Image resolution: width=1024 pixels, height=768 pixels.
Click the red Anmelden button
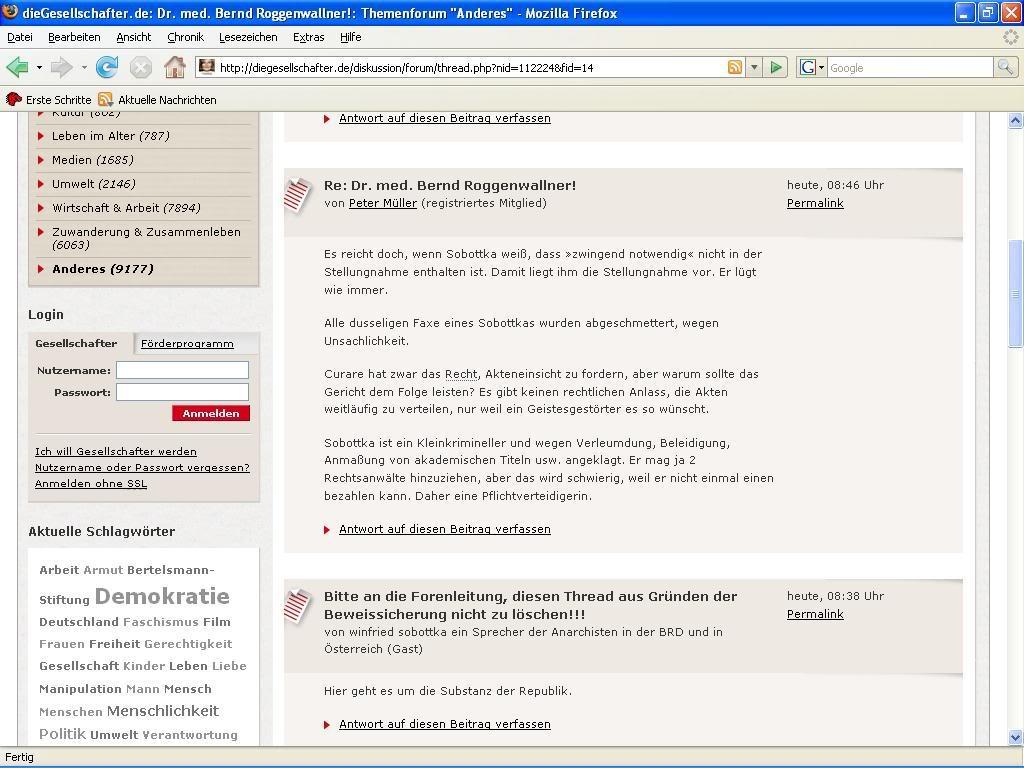[210, 413]
